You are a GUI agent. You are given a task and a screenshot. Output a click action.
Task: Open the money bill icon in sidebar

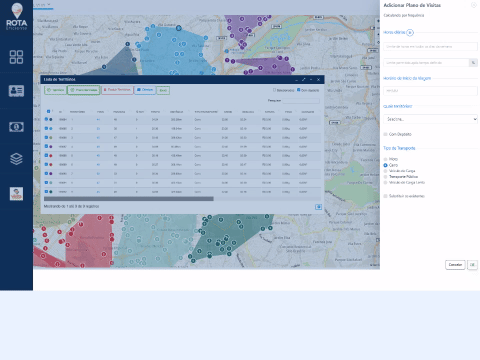(x=16, y=127)
